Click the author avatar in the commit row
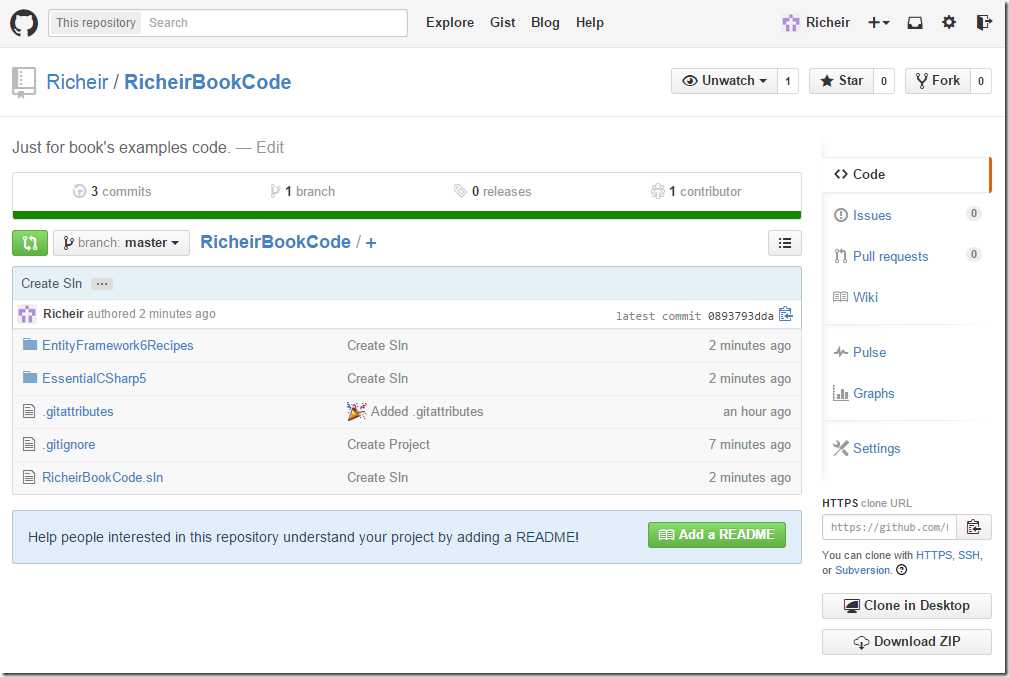 27,314
